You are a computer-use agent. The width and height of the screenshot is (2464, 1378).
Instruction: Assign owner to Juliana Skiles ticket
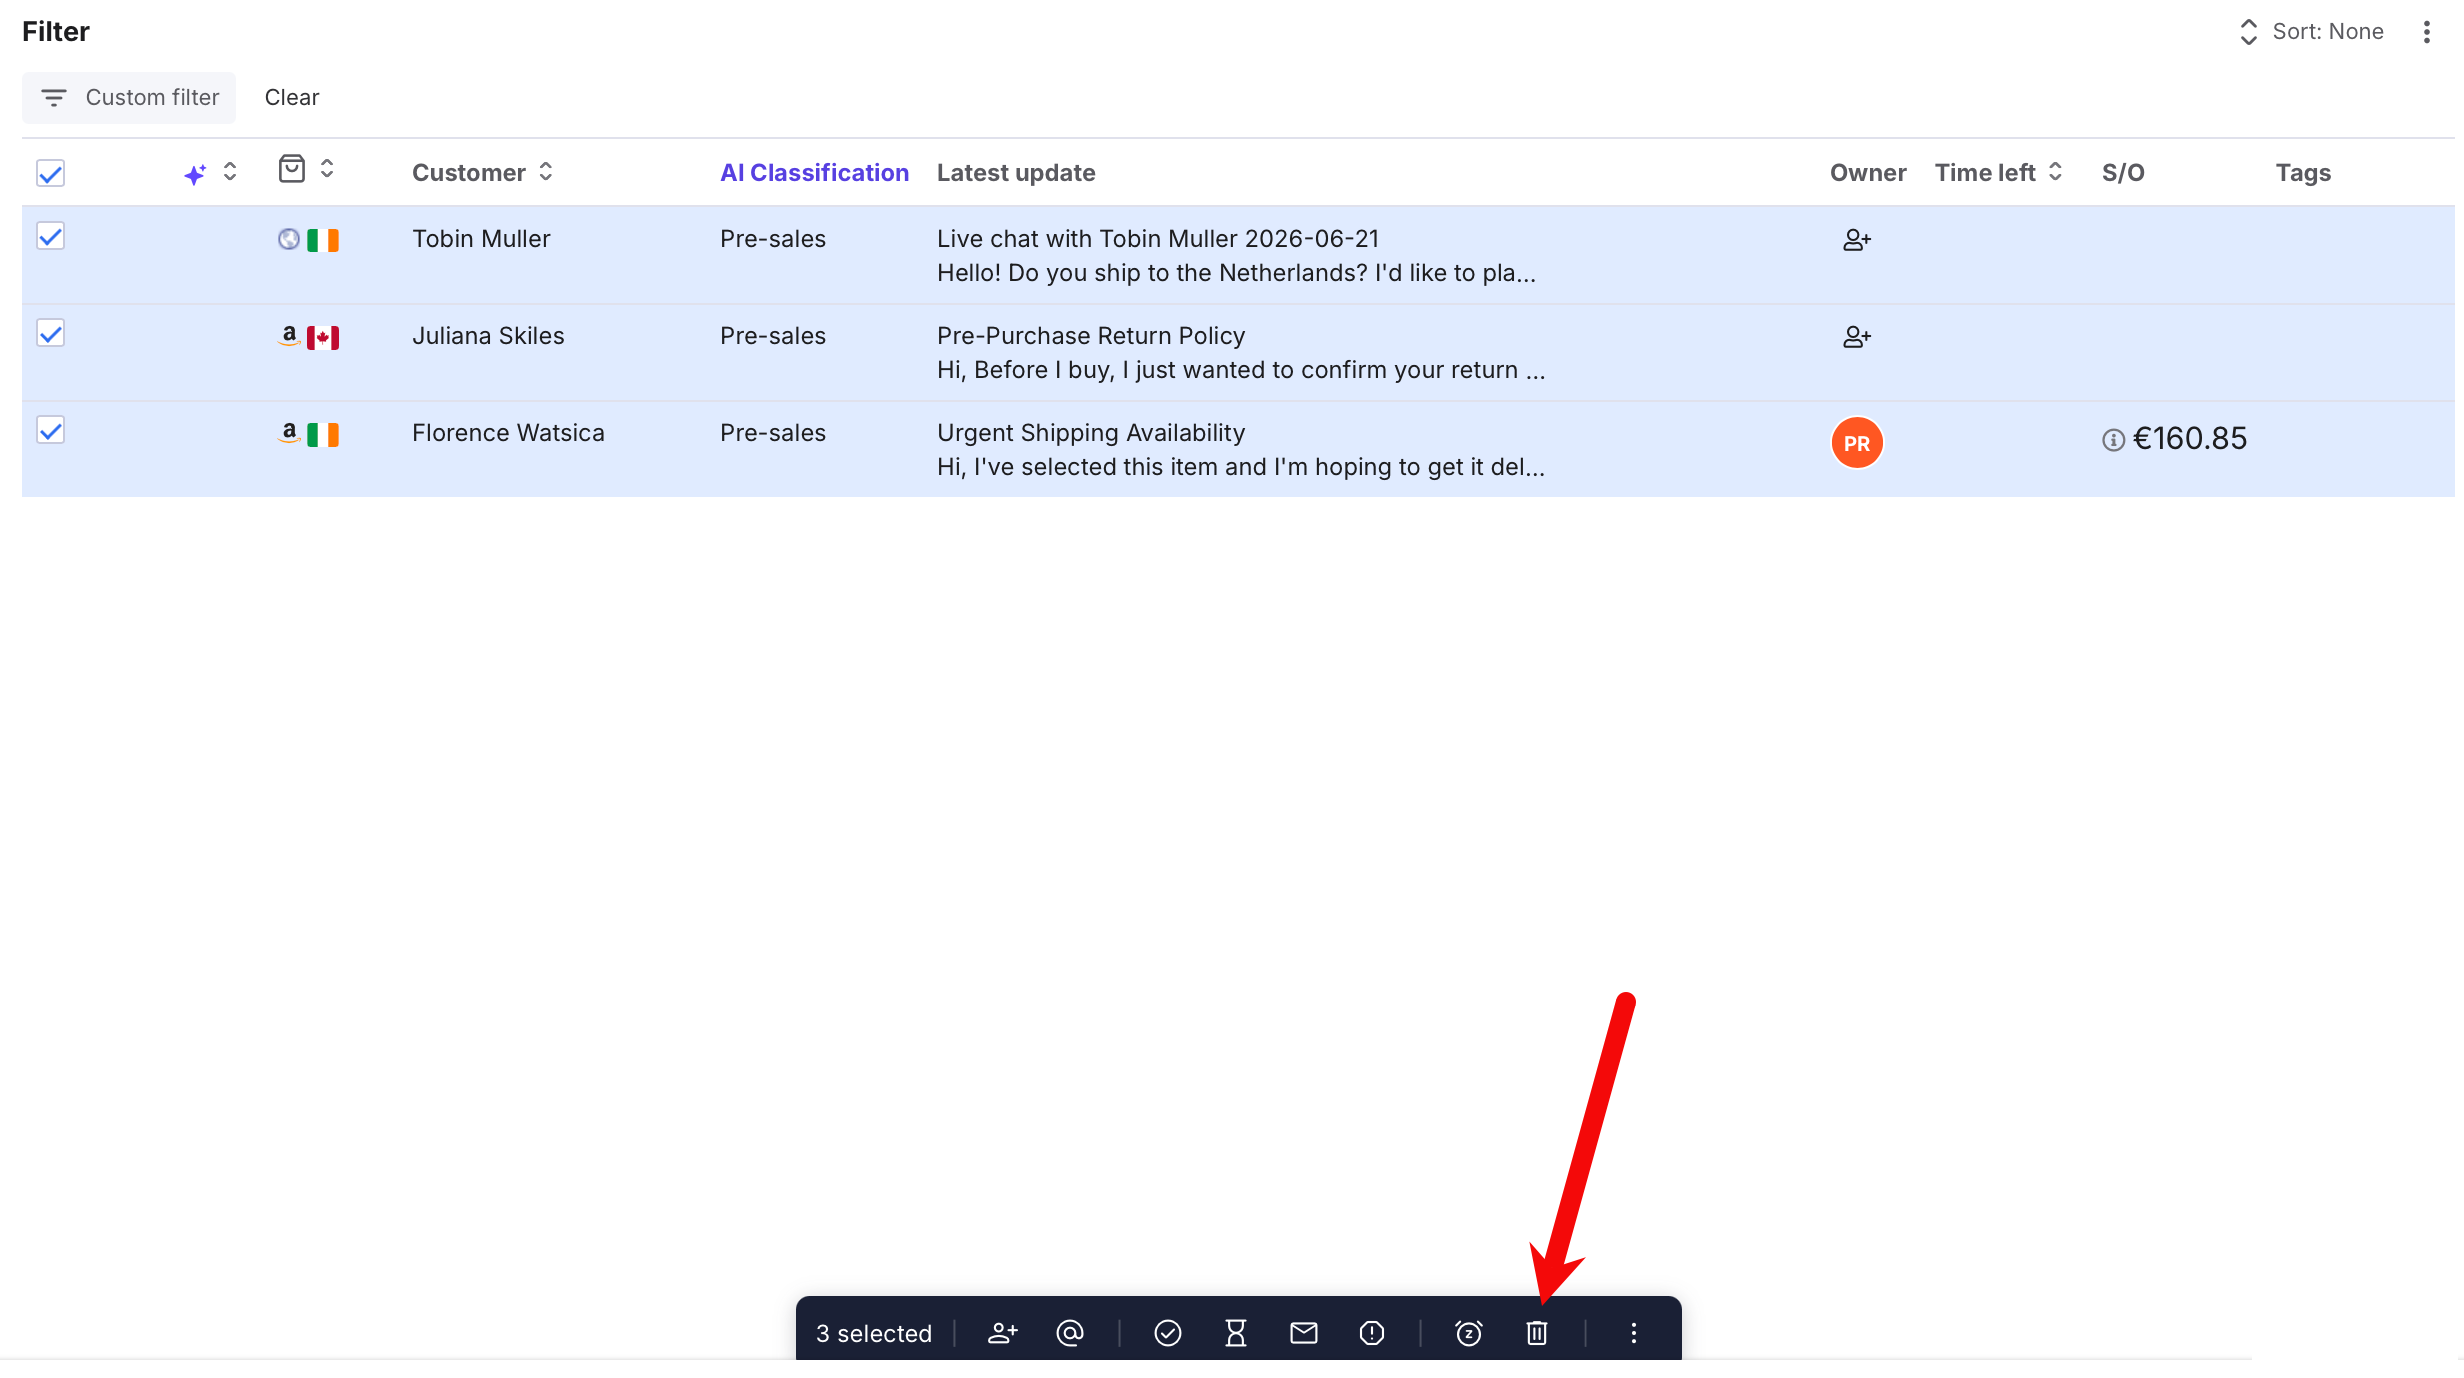1857,337
